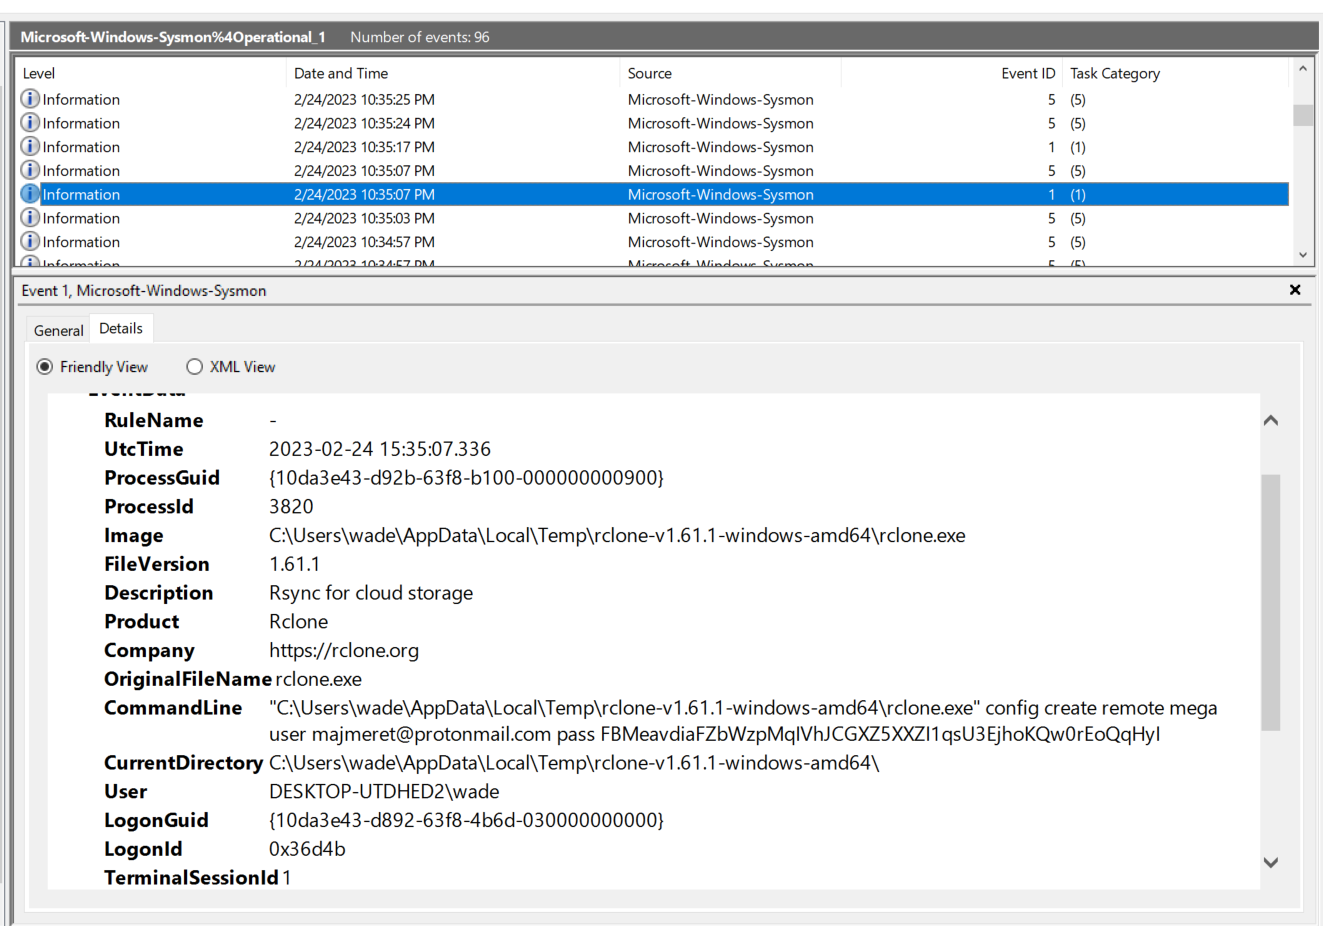Click the Information icon on the partially visible bottom event

[28, 262]
